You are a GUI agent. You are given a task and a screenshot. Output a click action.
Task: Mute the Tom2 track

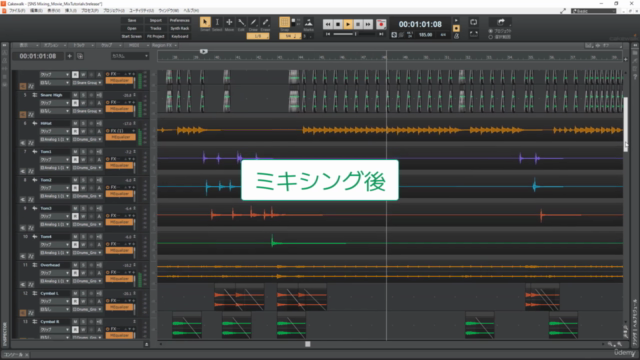pos(75,180)
